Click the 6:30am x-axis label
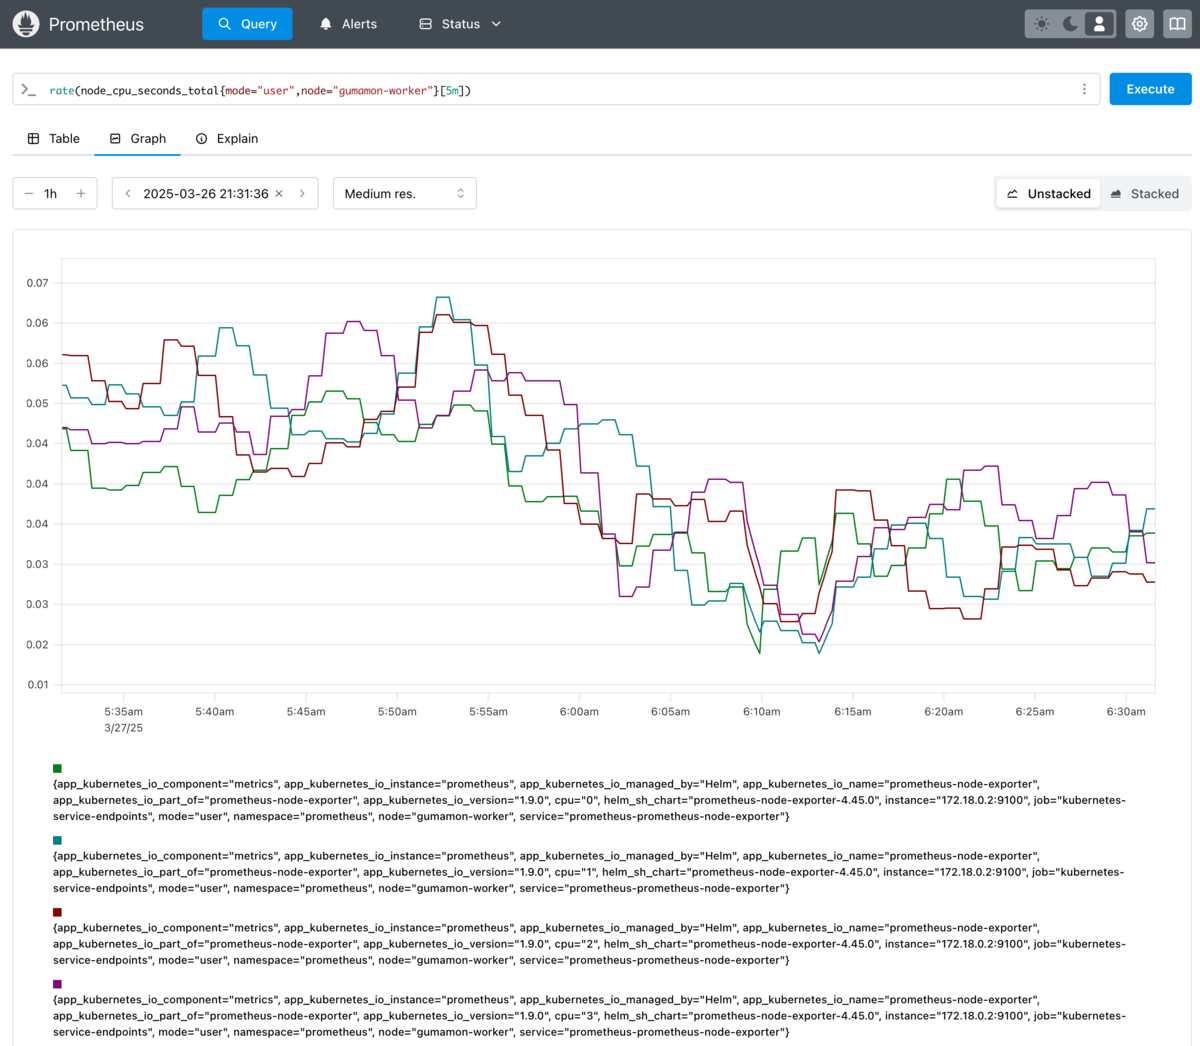 (x=1126, y=712)
